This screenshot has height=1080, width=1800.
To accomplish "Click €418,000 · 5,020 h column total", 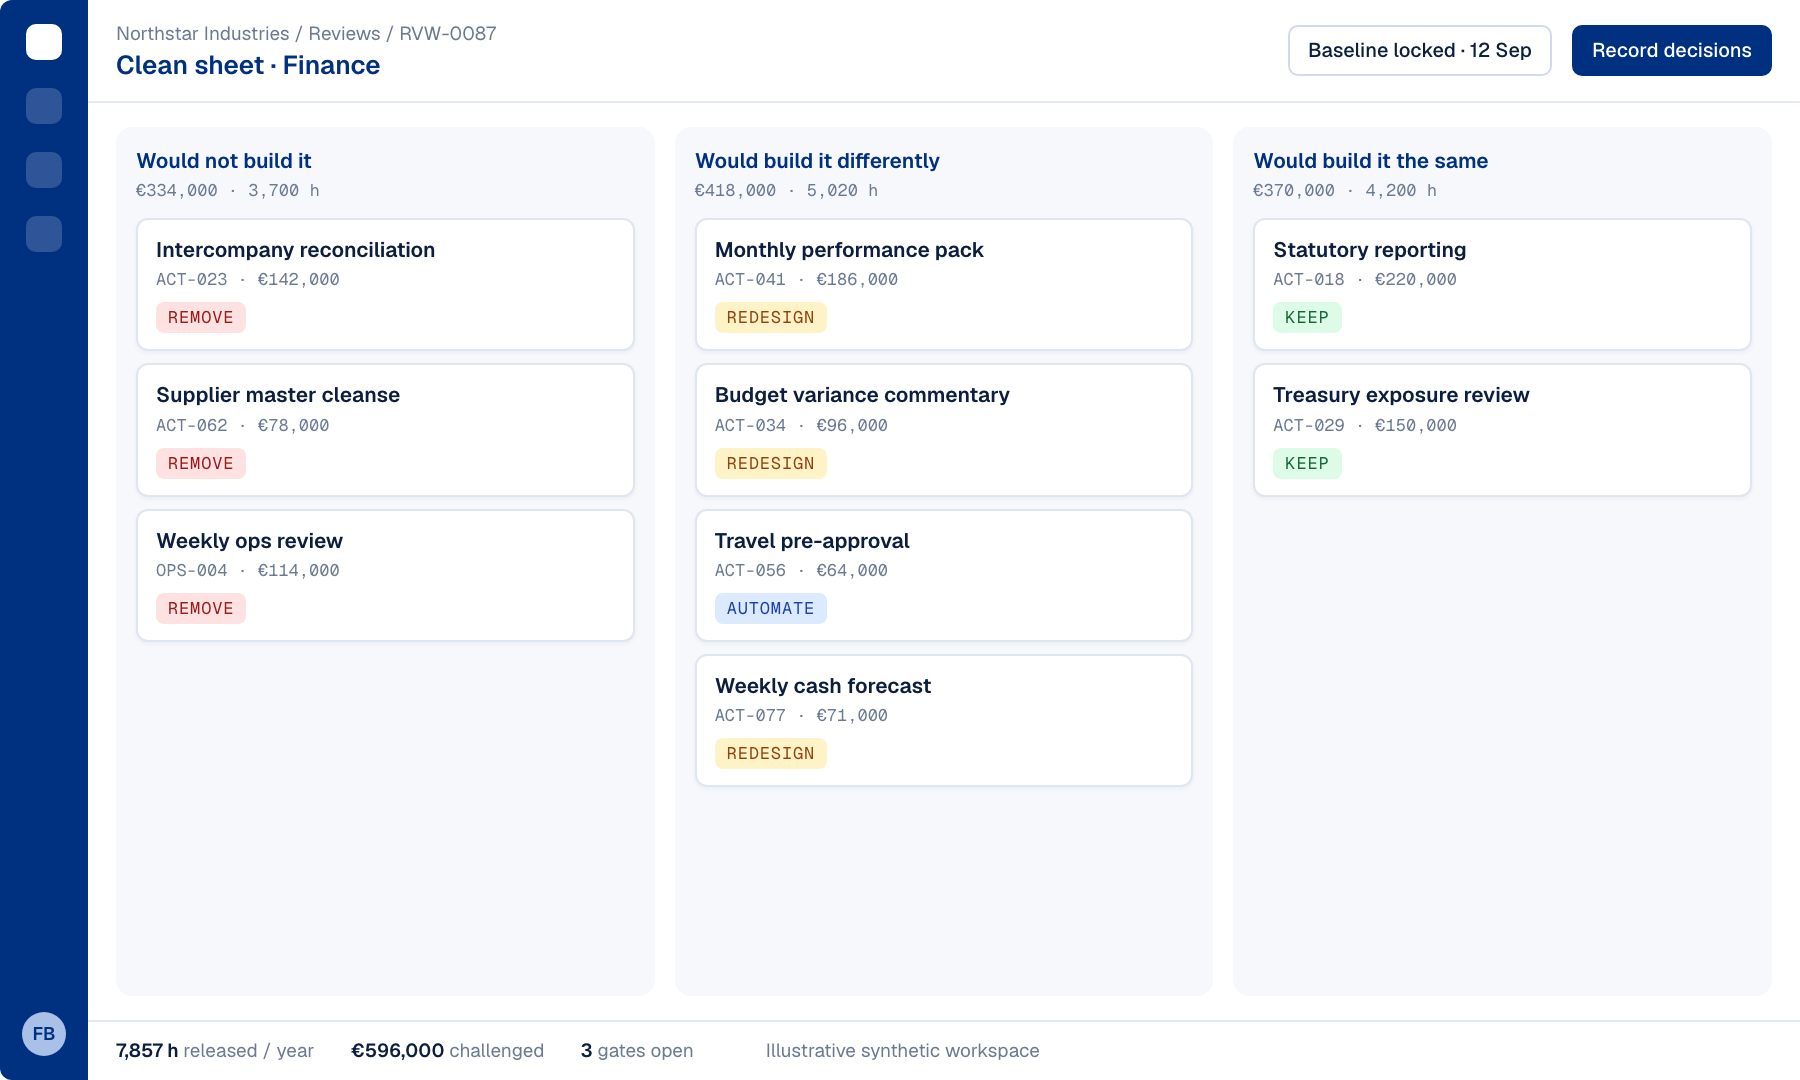I will click(787, 191).
